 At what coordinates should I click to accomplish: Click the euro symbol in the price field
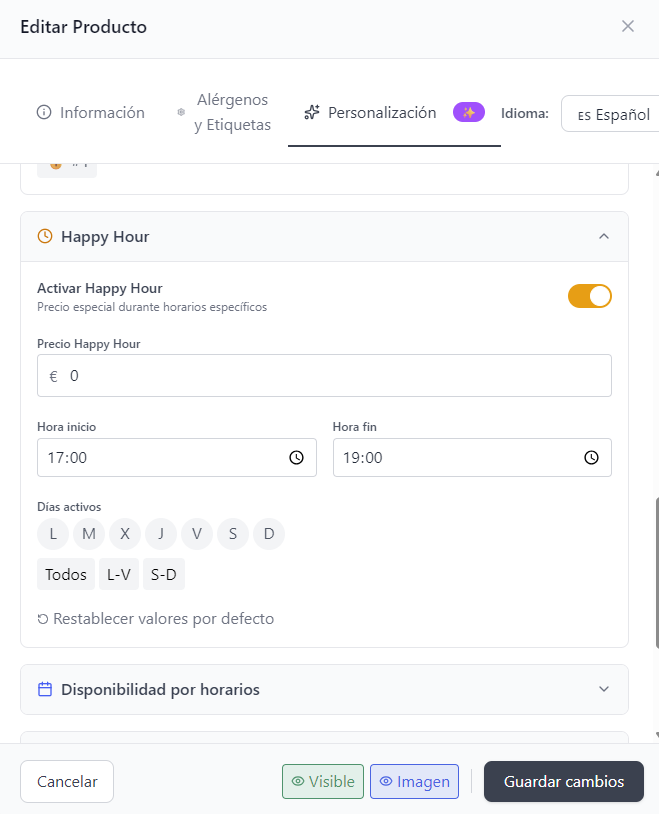tap(53, 375)
